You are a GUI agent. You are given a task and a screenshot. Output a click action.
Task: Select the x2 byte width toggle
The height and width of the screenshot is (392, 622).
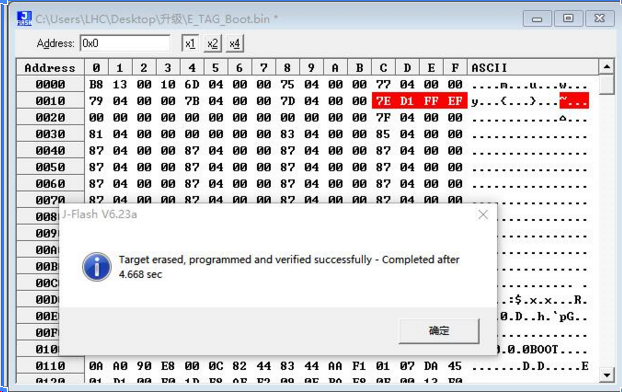click(212, 43)
